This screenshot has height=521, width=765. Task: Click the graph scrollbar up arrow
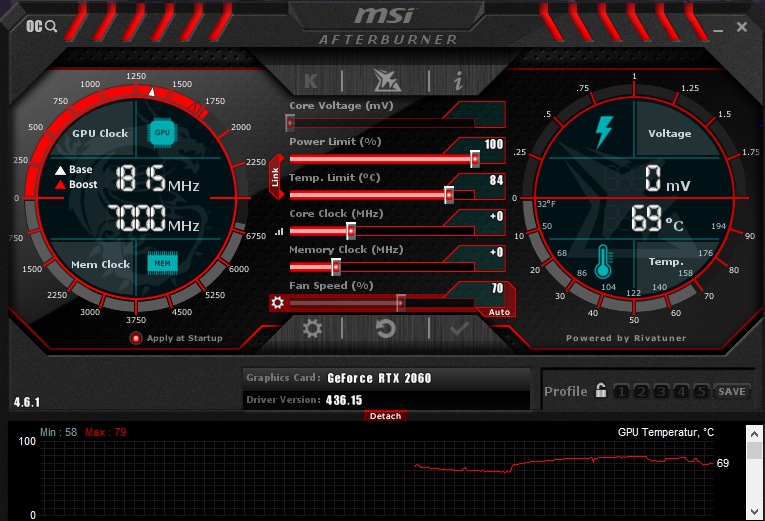(x=754, y=433)
